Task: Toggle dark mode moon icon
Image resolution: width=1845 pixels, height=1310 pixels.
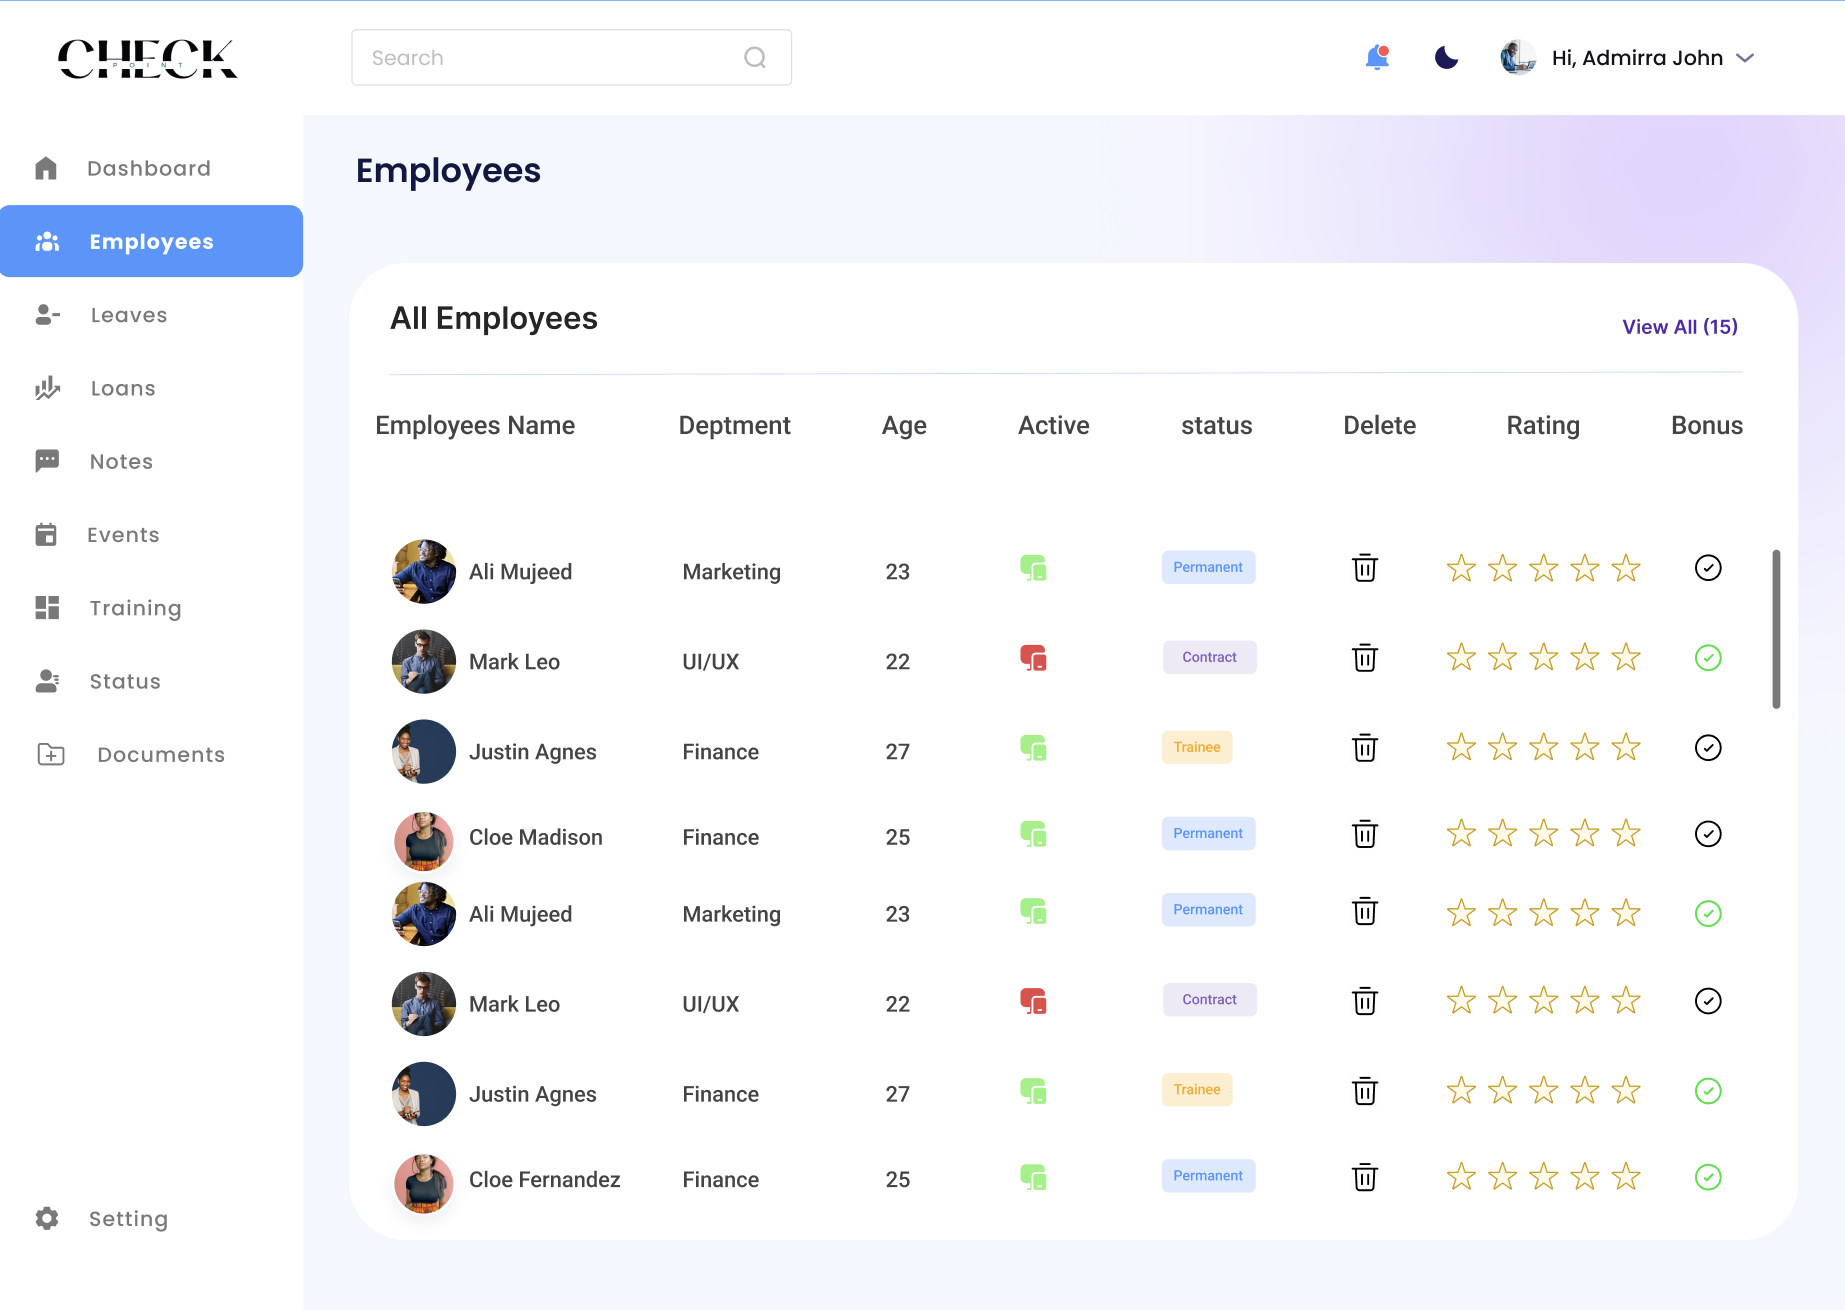Action: [x=1446, y=57]
